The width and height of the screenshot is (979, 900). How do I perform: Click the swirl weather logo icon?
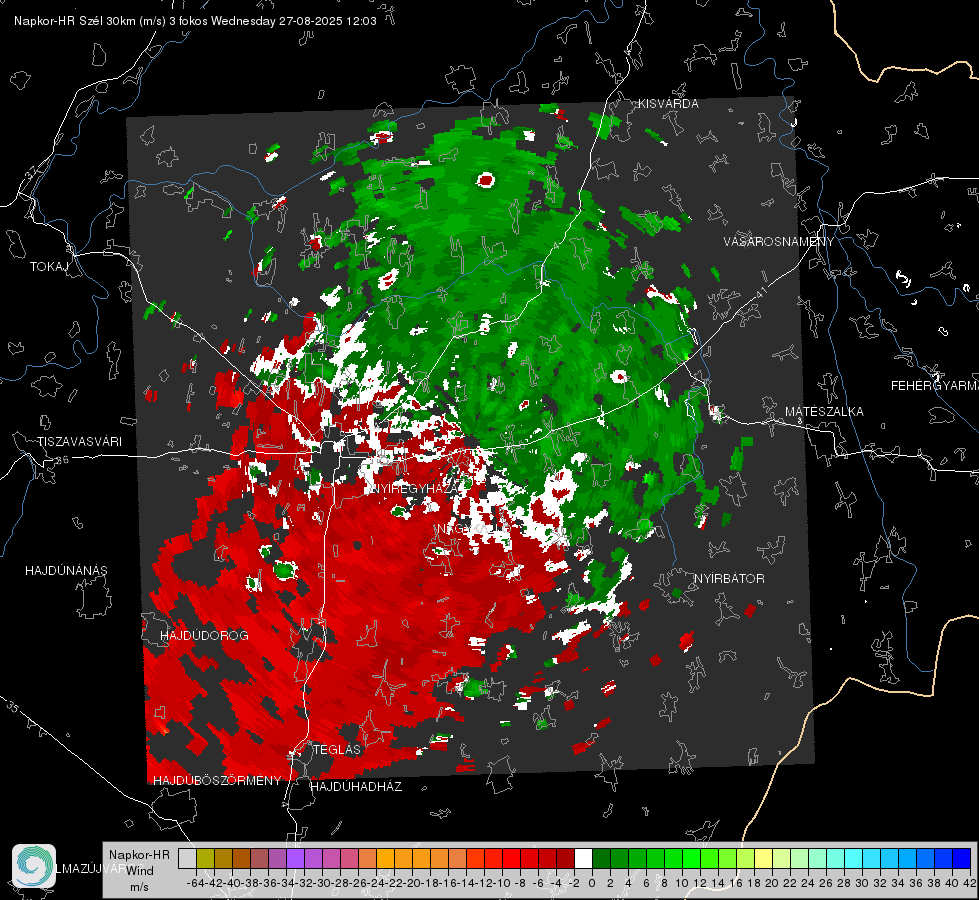pos(34,866)
